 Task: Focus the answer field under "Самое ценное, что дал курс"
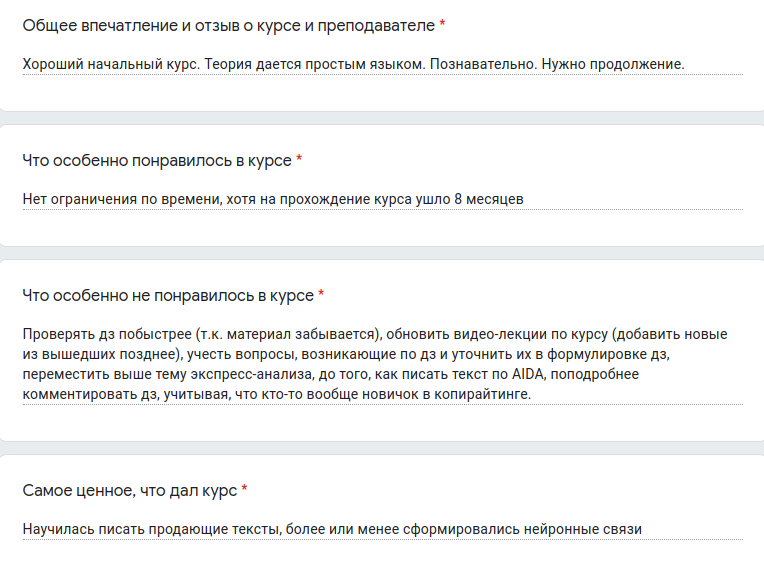(380, 529)
